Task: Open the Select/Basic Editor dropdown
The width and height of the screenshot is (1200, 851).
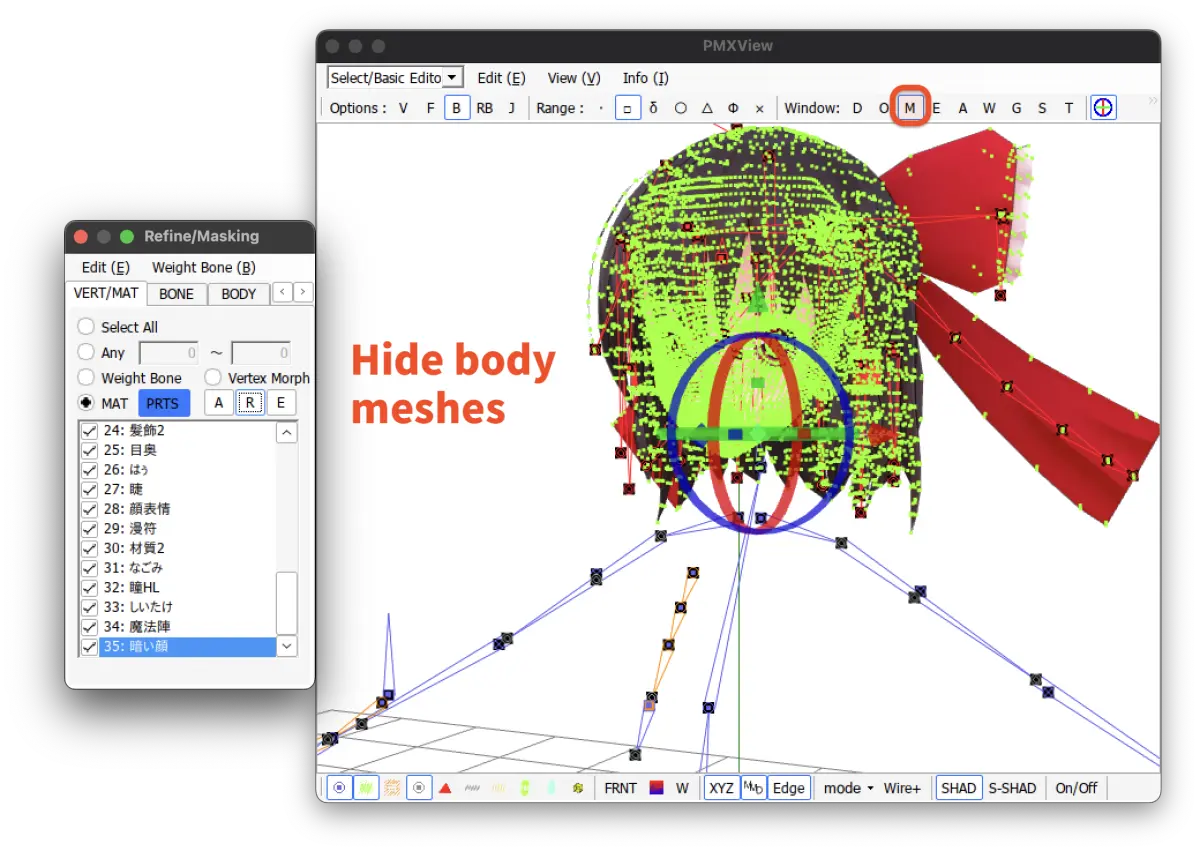Action: 395,77
